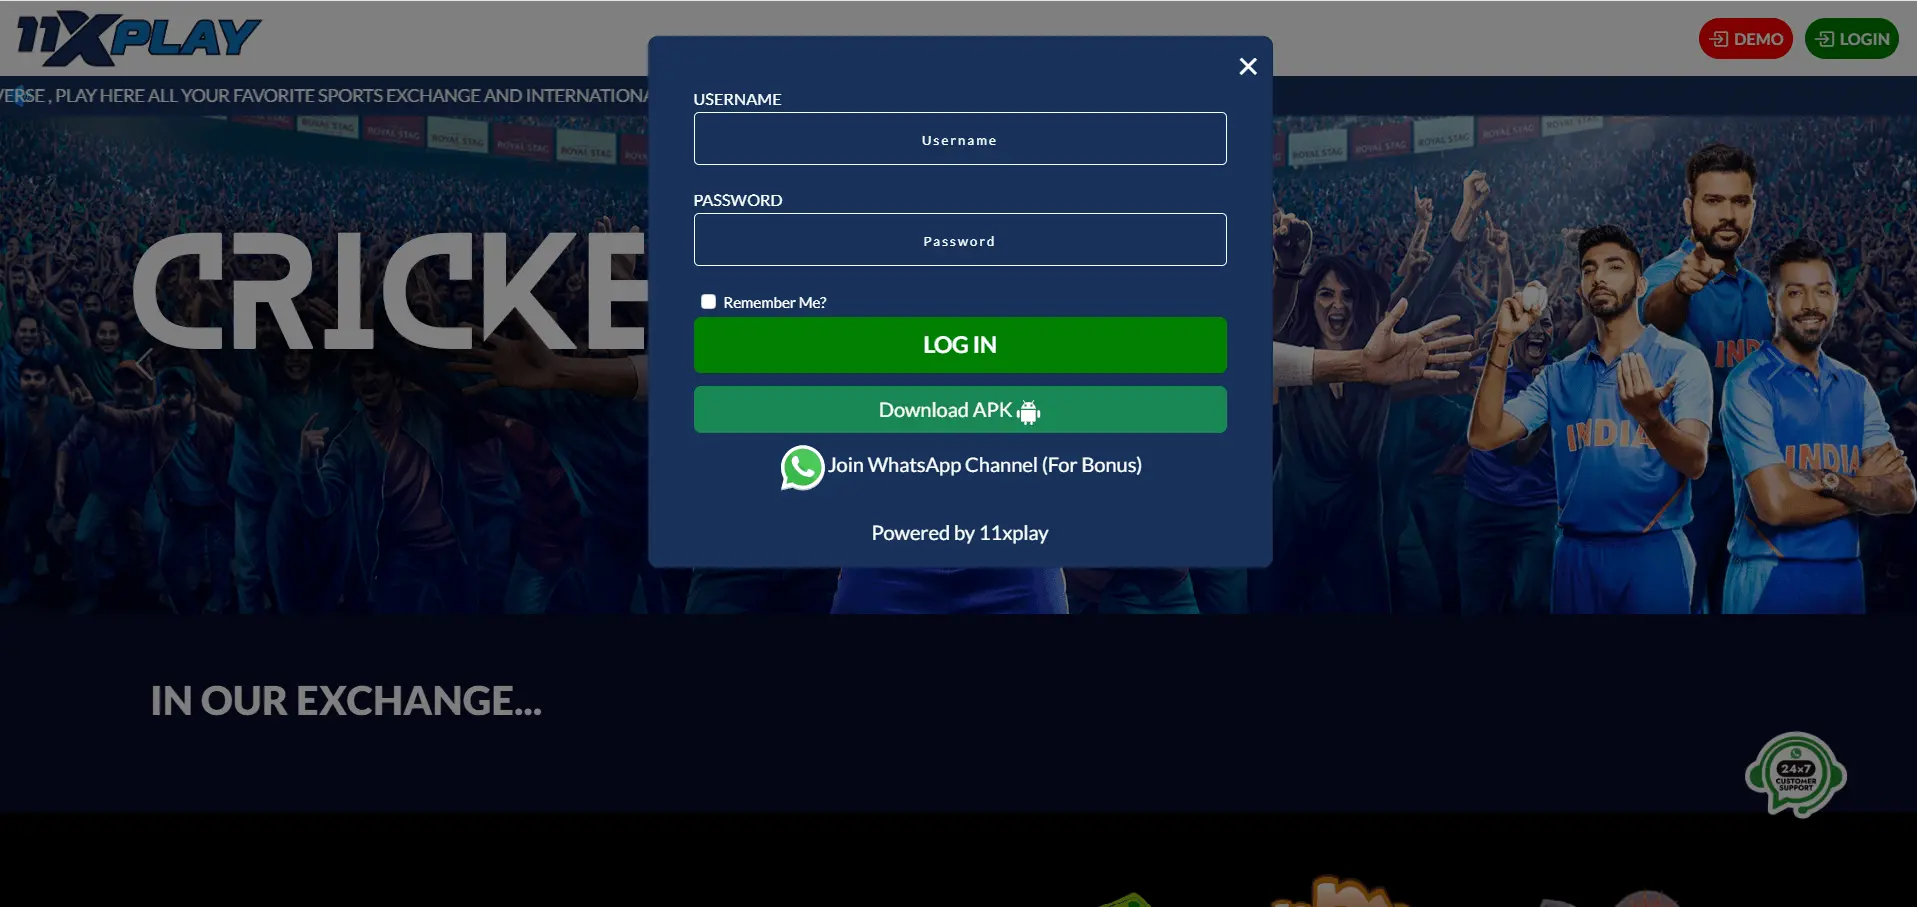Click the Download APK button
The width and height of the screenshot is (1917, 907).
[x=959, y=410]
